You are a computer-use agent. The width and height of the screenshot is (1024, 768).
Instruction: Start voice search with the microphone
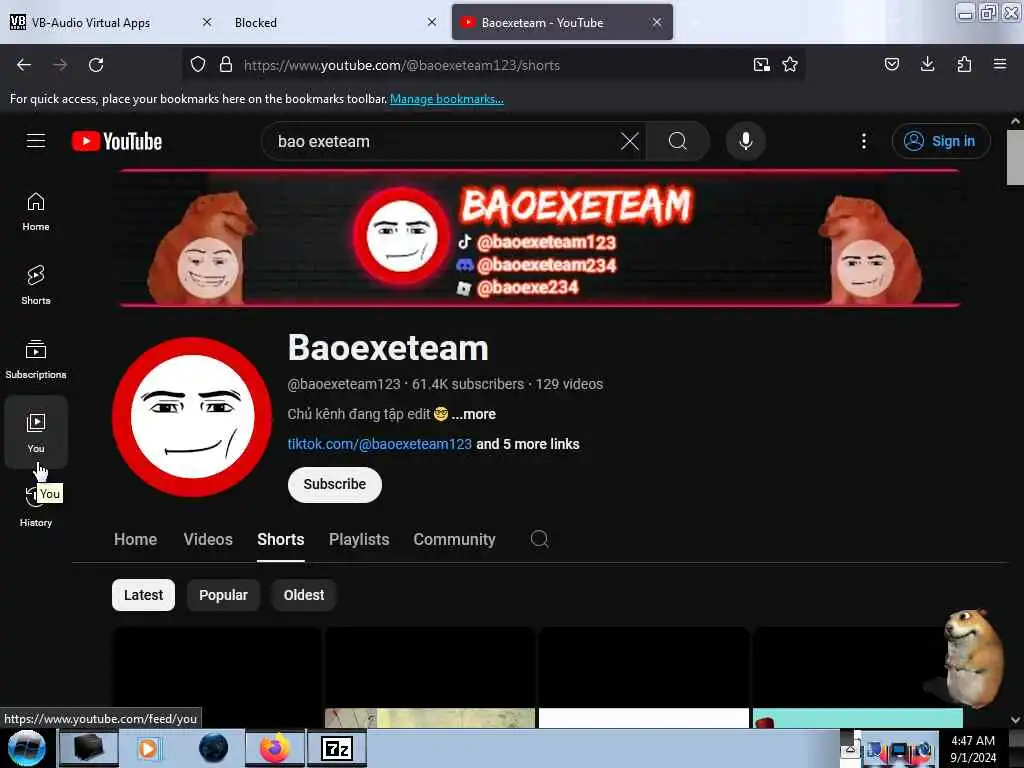(746, 141)
